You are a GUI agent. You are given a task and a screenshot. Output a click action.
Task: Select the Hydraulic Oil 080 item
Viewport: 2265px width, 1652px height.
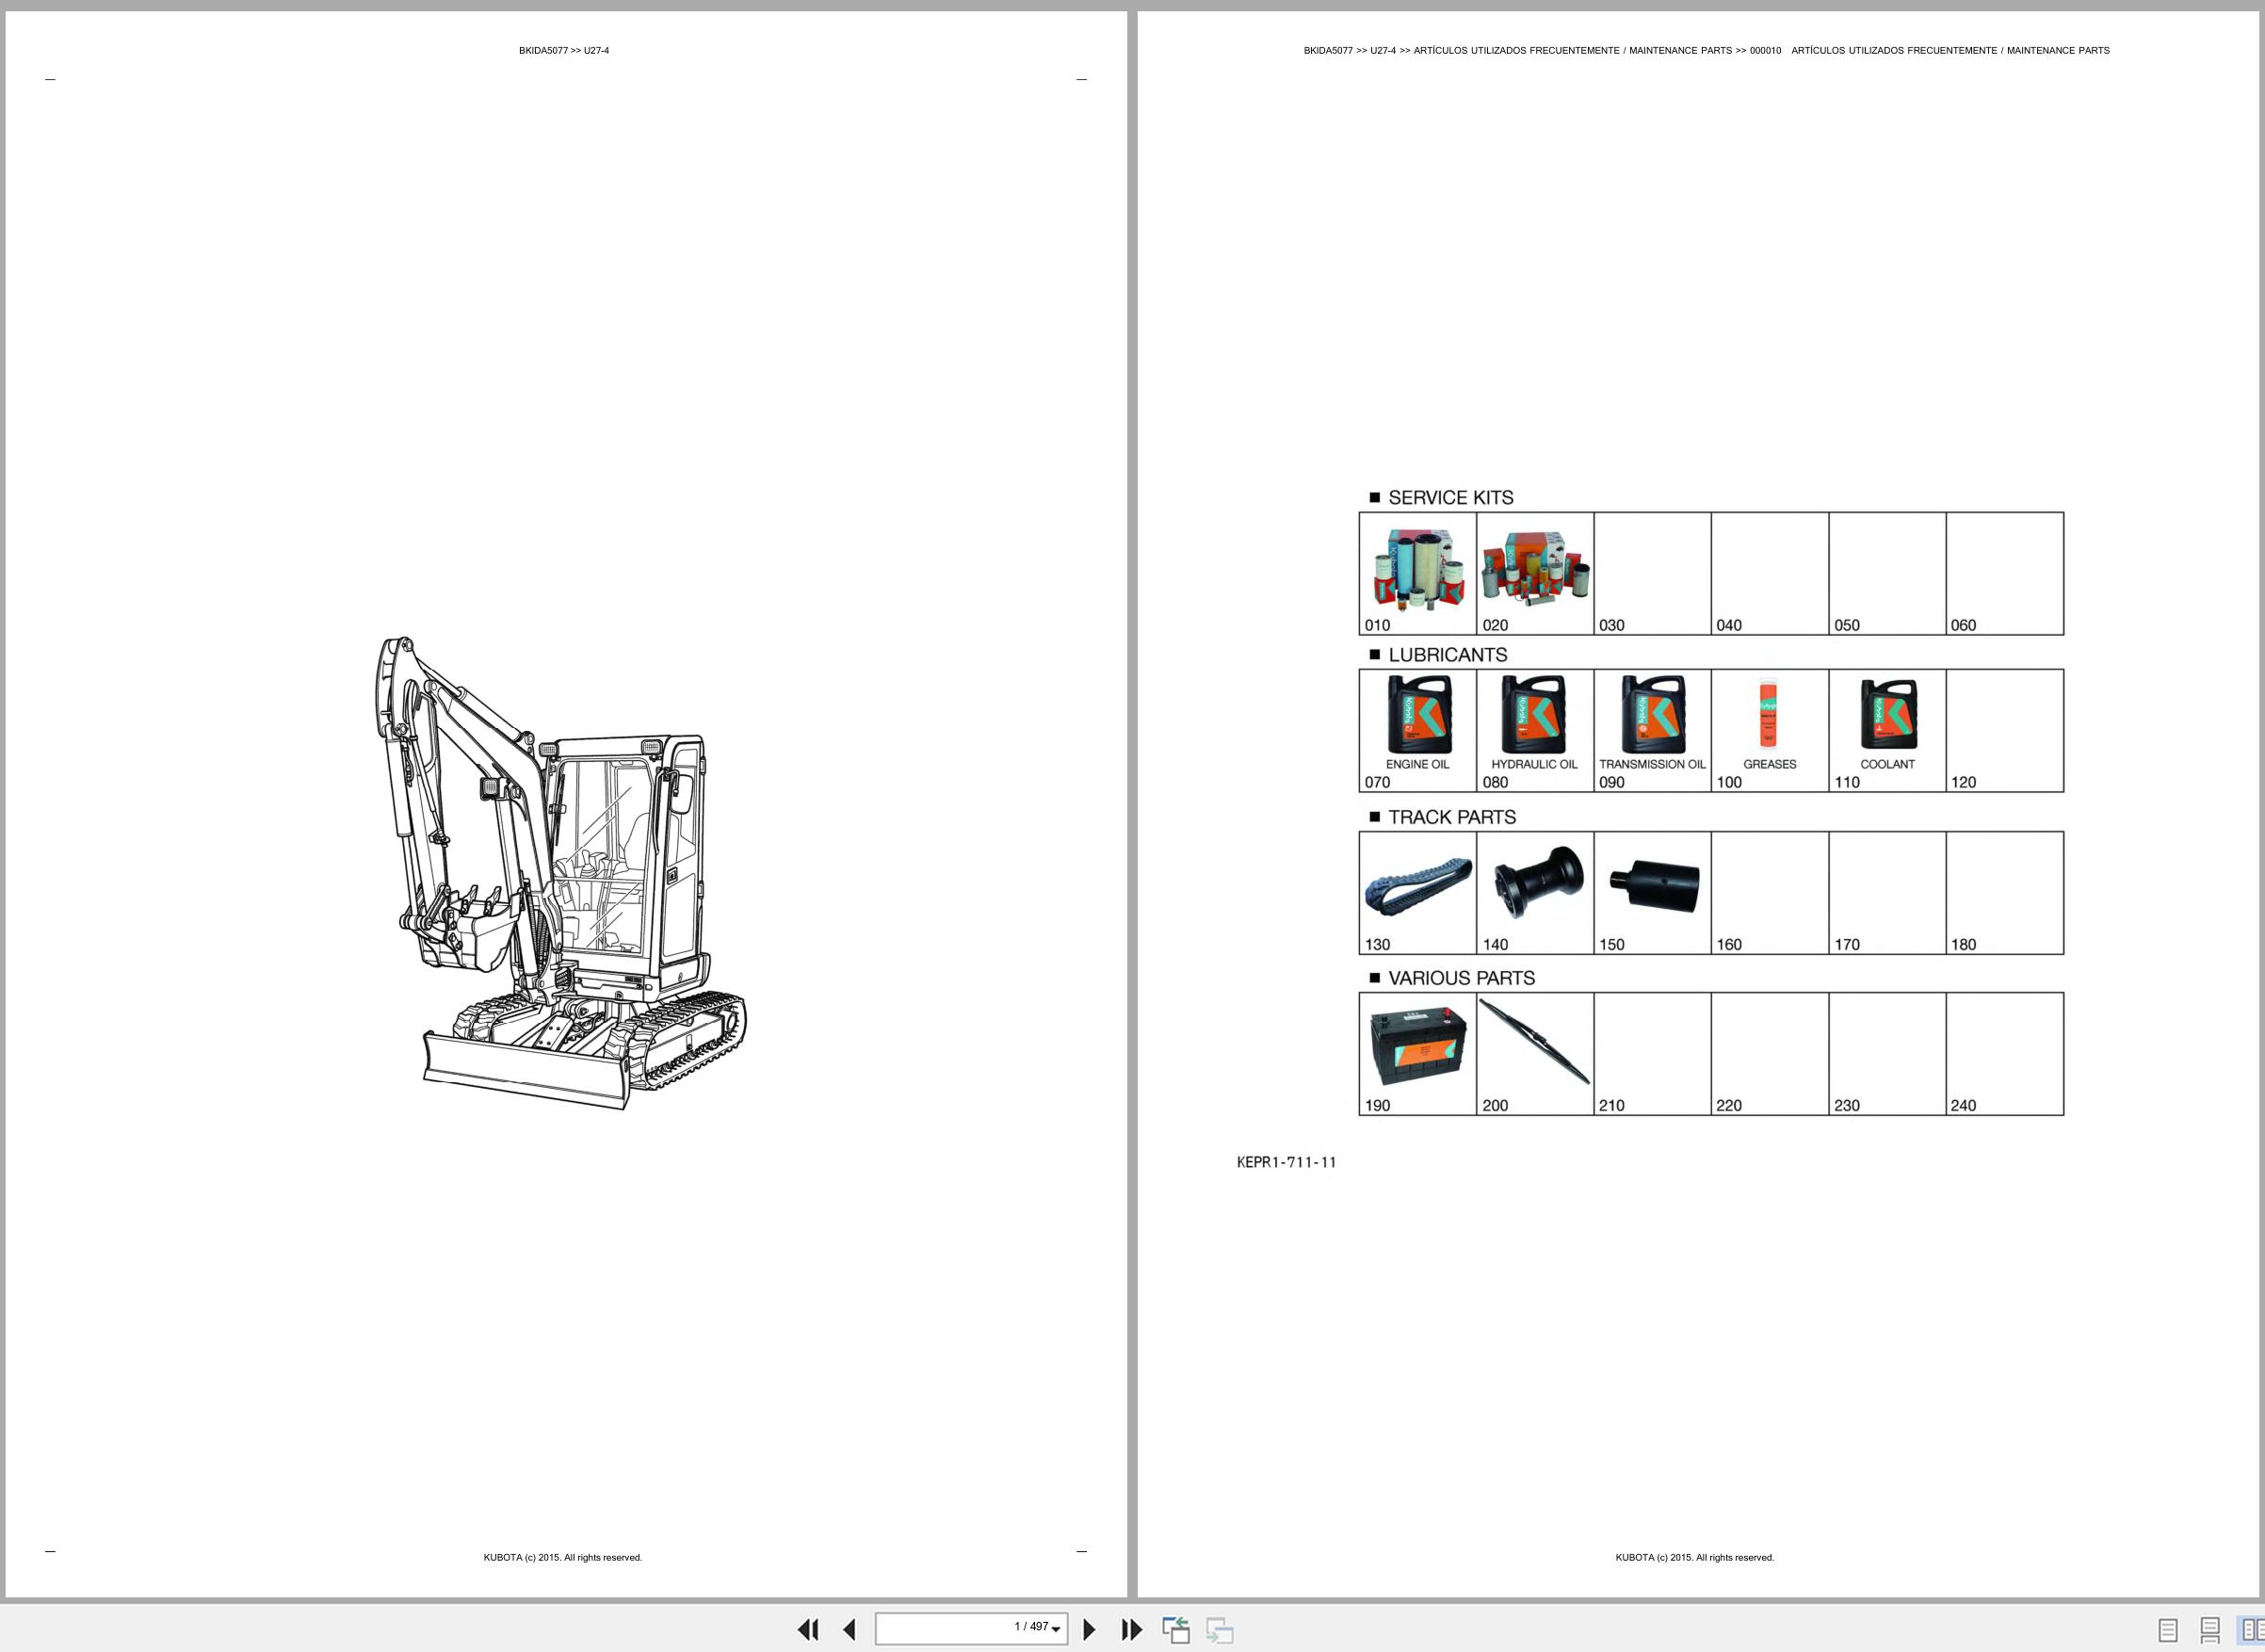coord(1535,731)
